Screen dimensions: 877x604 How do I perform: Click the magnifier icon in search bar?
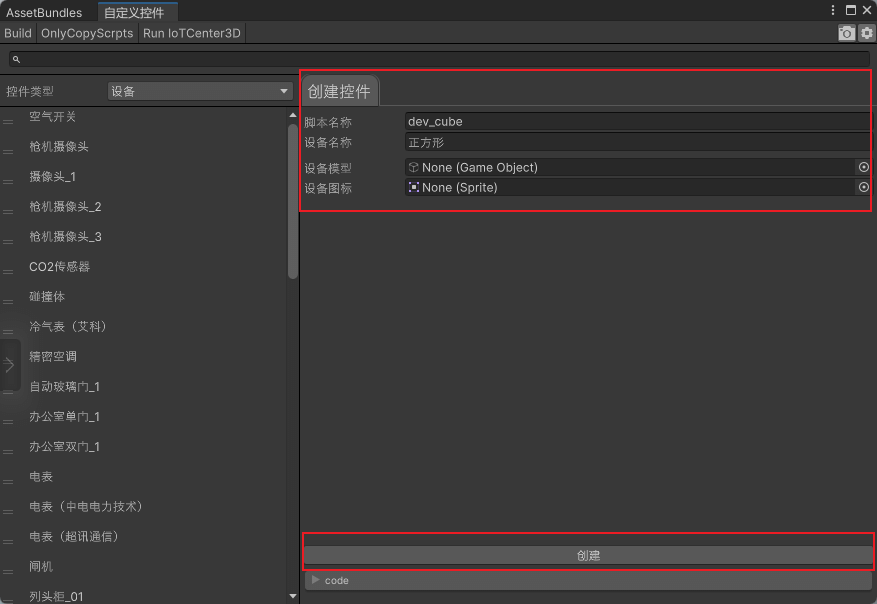pos(16,60)
